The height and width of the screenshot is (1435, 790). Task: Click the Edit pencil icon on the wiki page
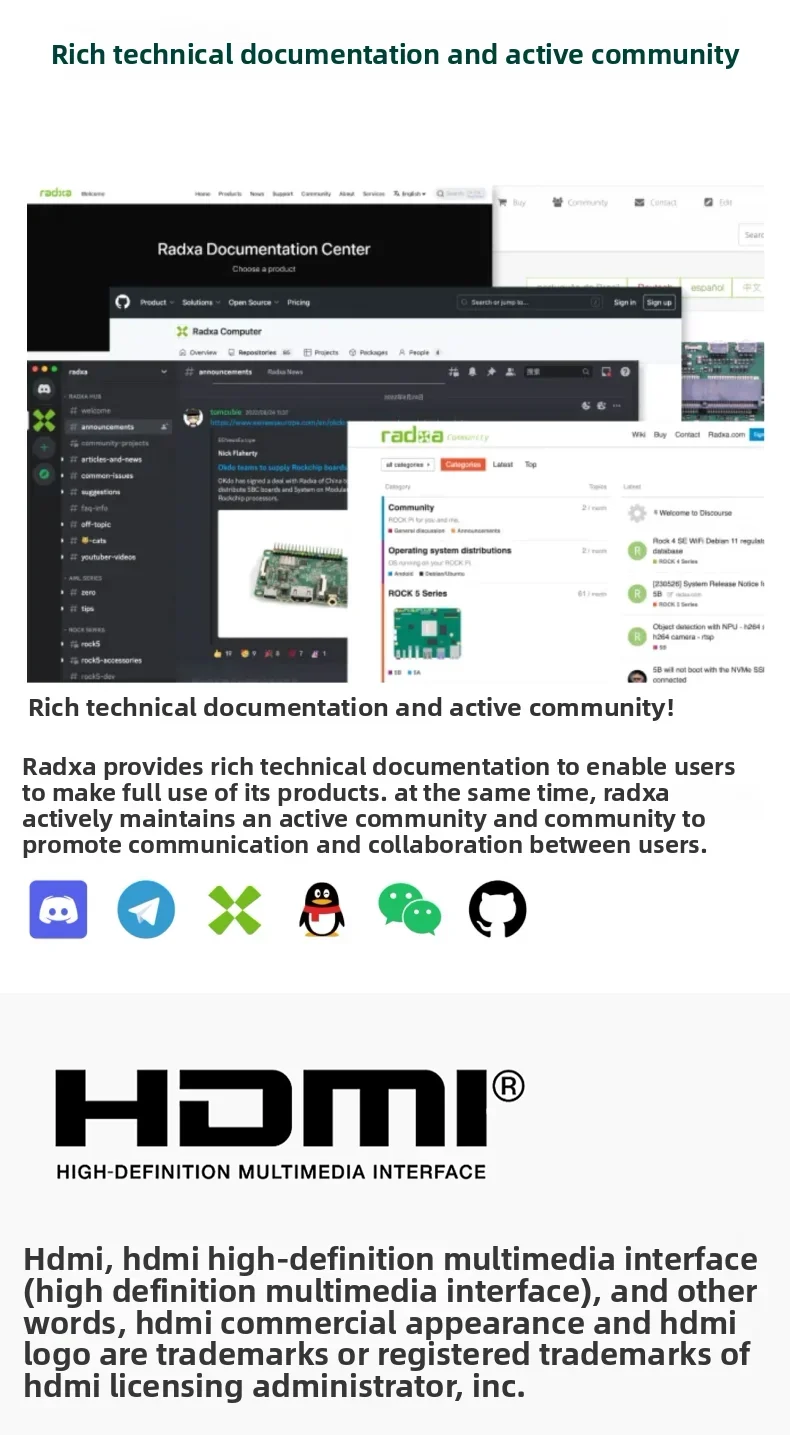708,202
